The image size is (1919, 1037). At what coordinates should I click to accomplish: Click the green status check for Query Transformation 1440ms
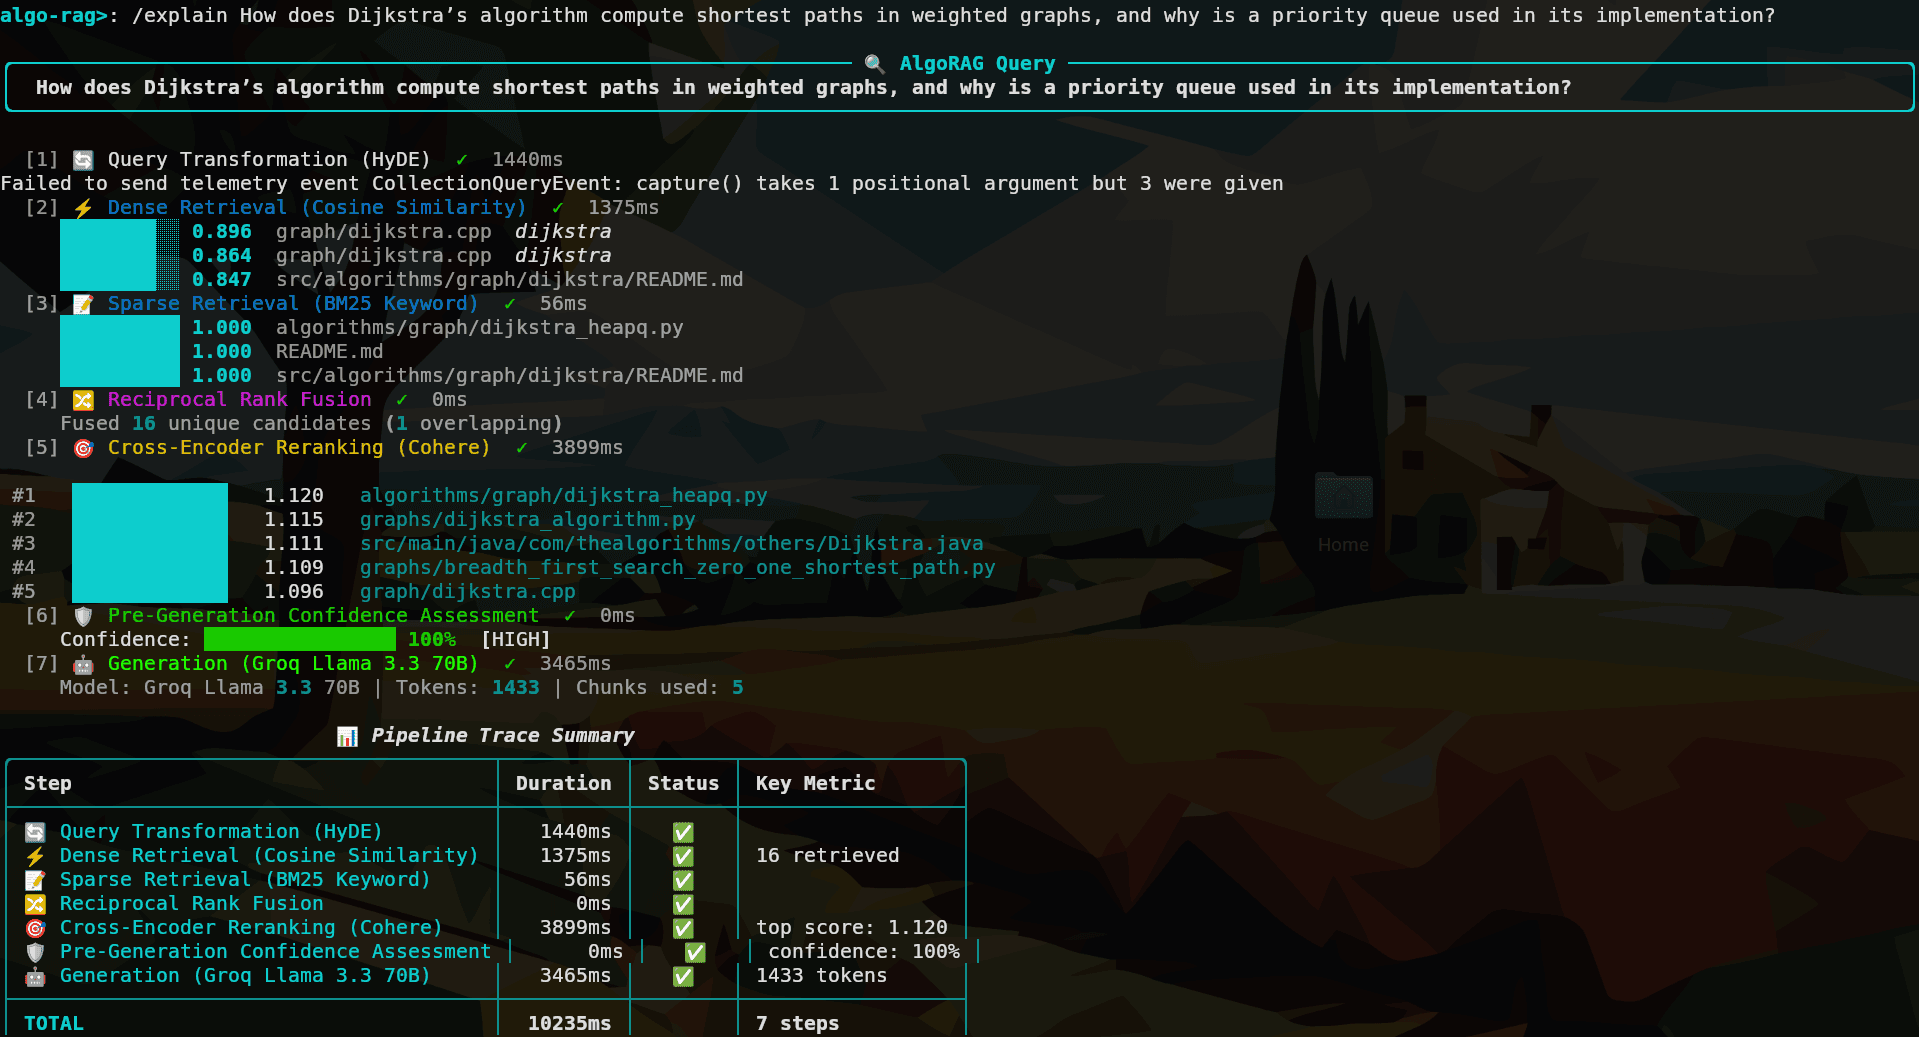click(683, 832)
